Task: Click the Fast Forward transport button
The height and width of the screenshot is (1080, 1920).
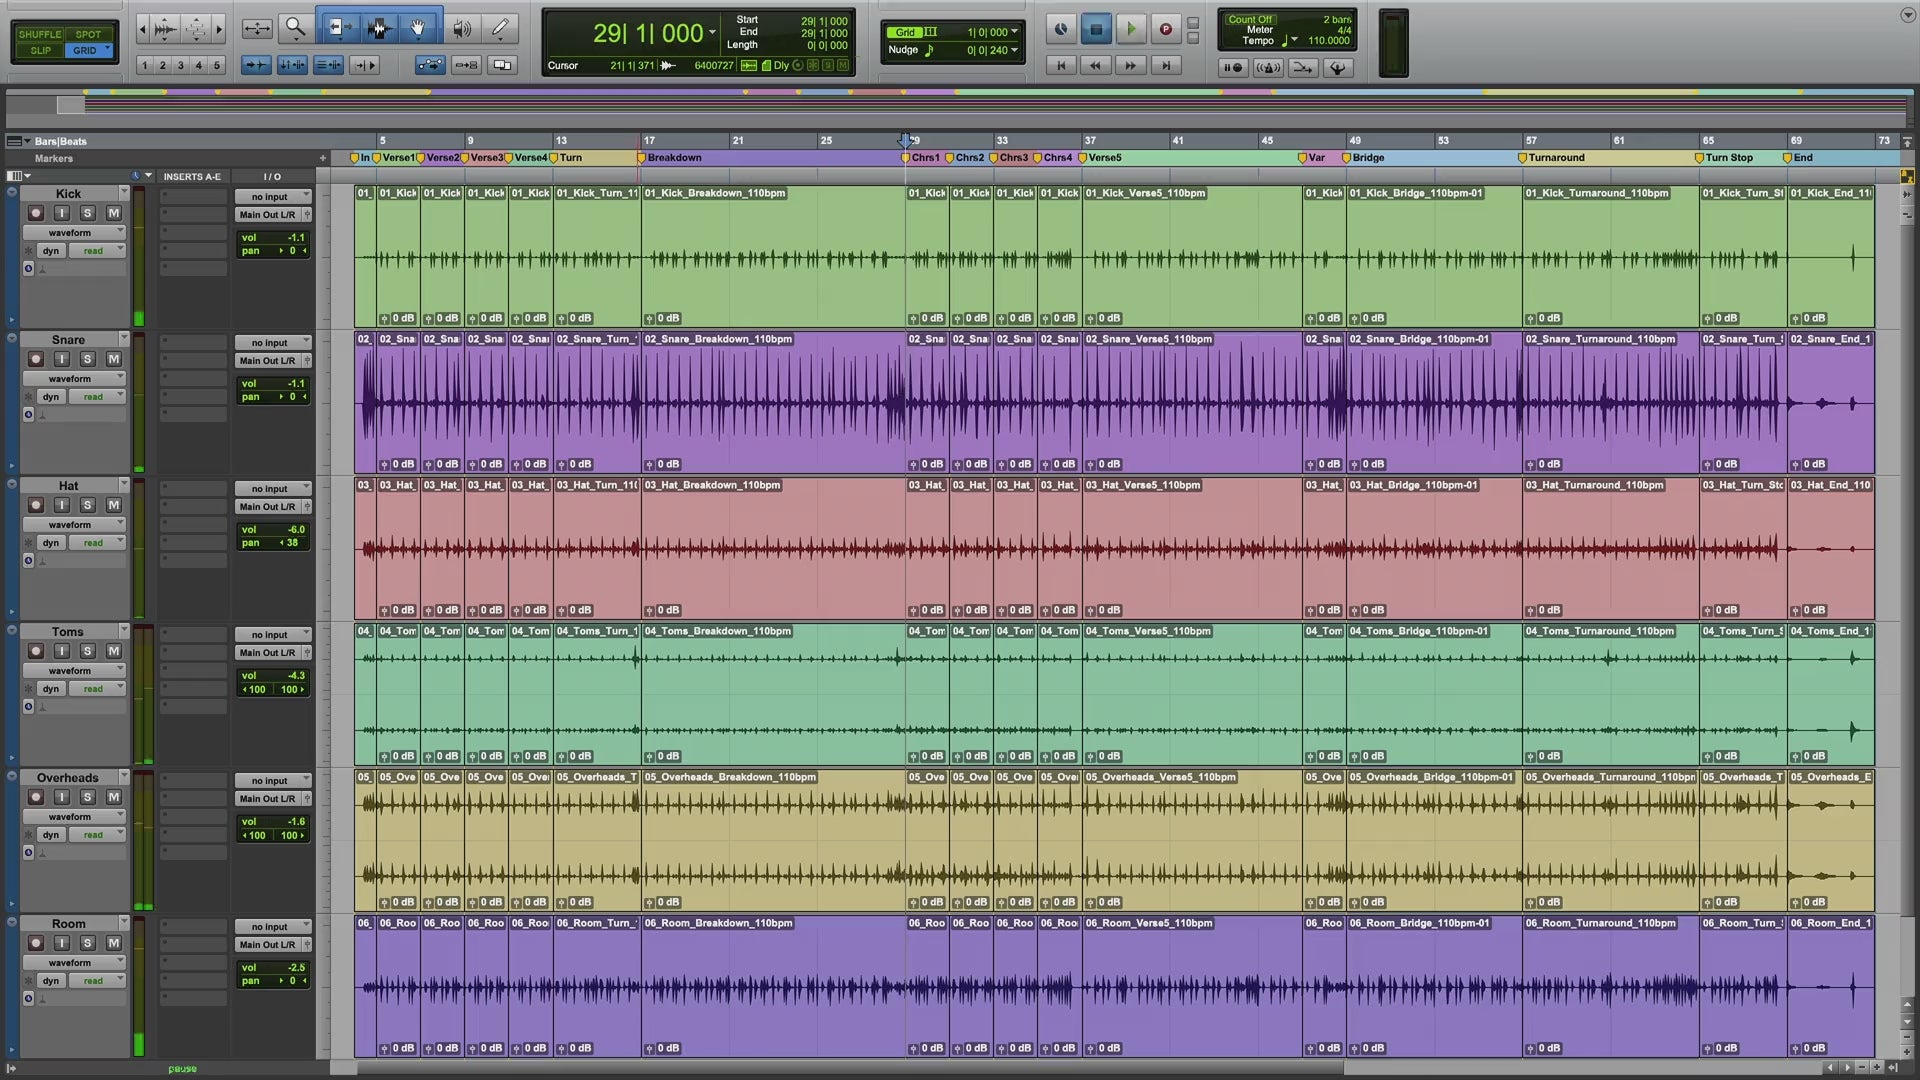Action: [x=1130, y=65]
